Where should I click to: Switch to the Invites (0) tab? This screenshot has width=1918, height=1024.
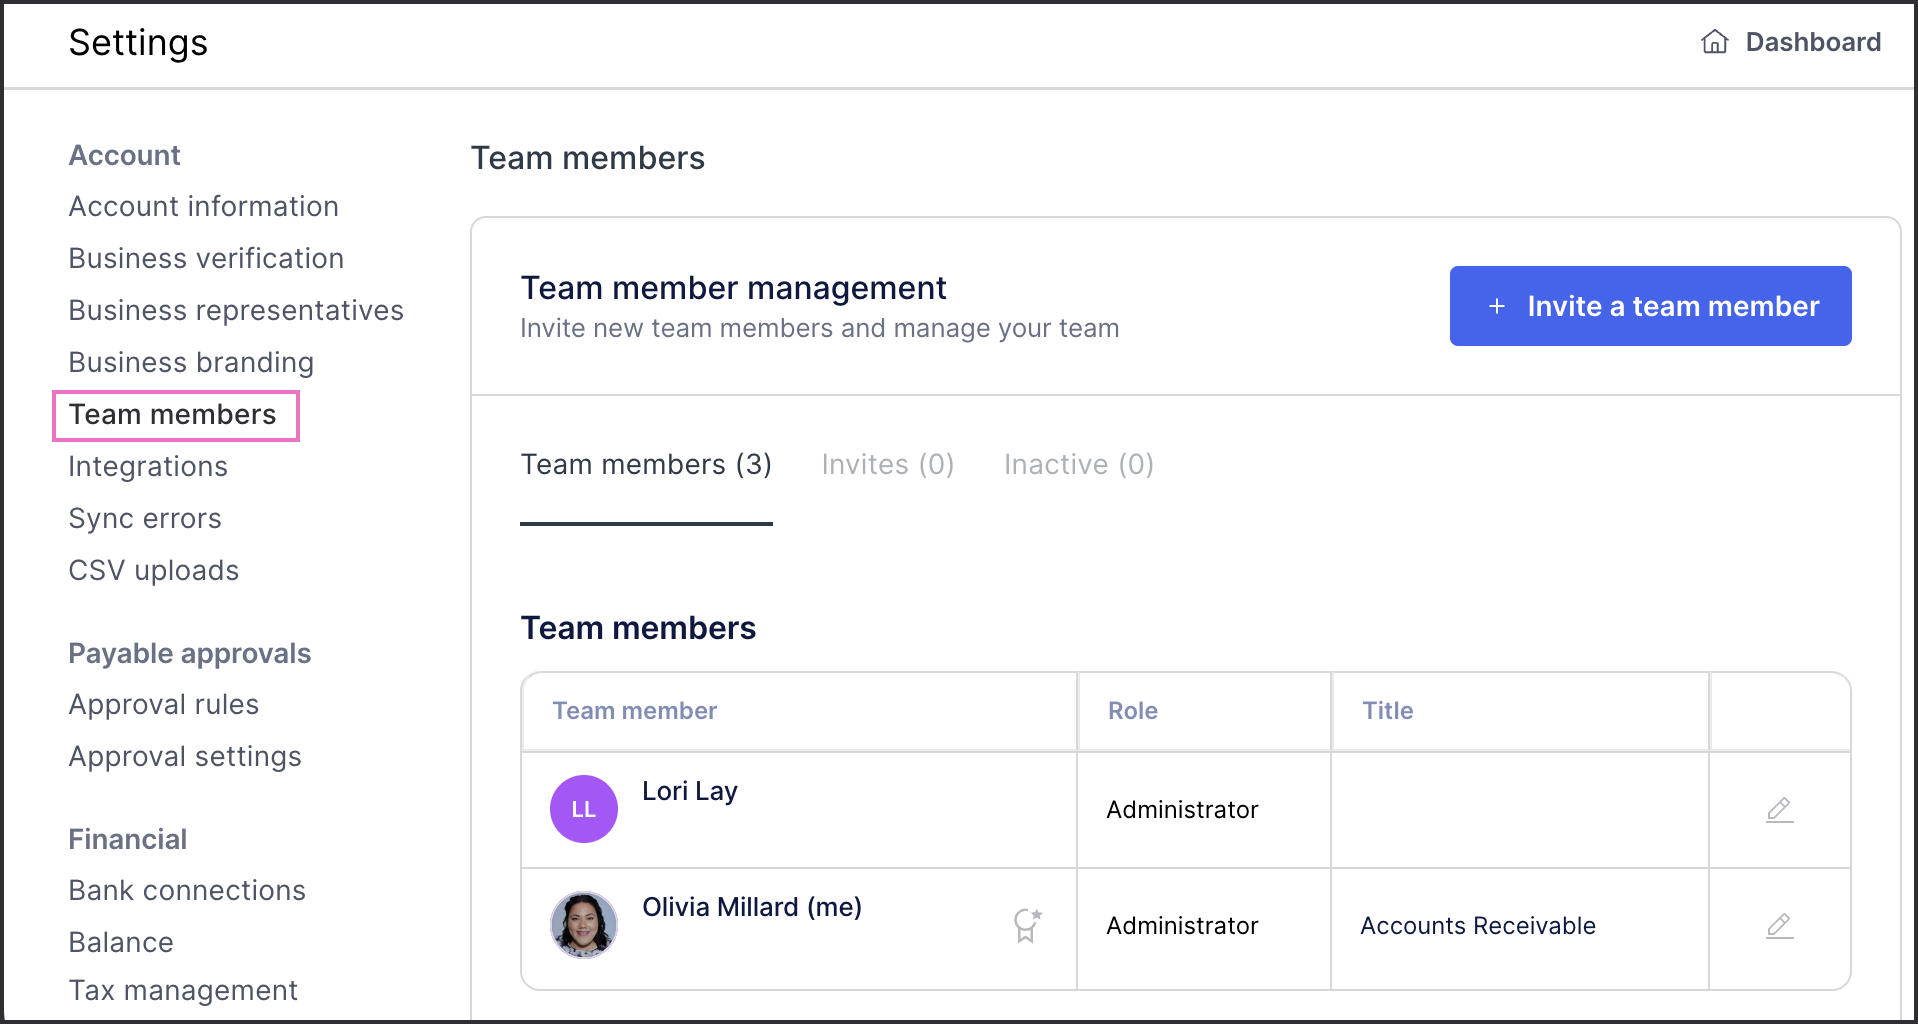click(x=887, y=464)
